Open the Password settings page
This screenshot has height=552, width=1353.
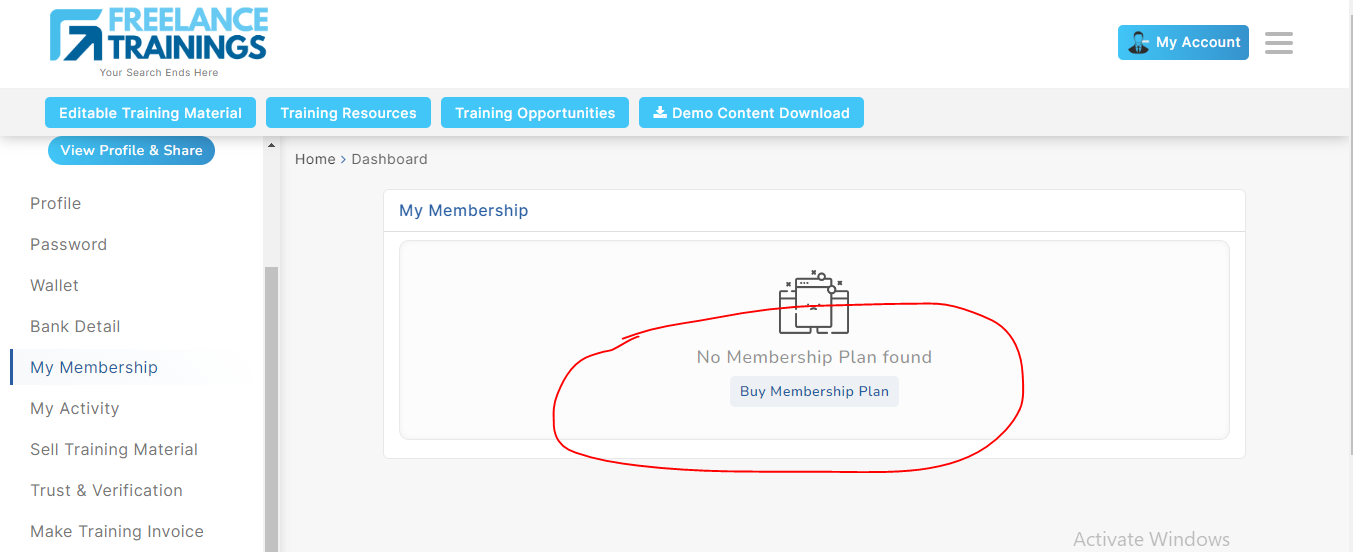(x=68, y=245)
